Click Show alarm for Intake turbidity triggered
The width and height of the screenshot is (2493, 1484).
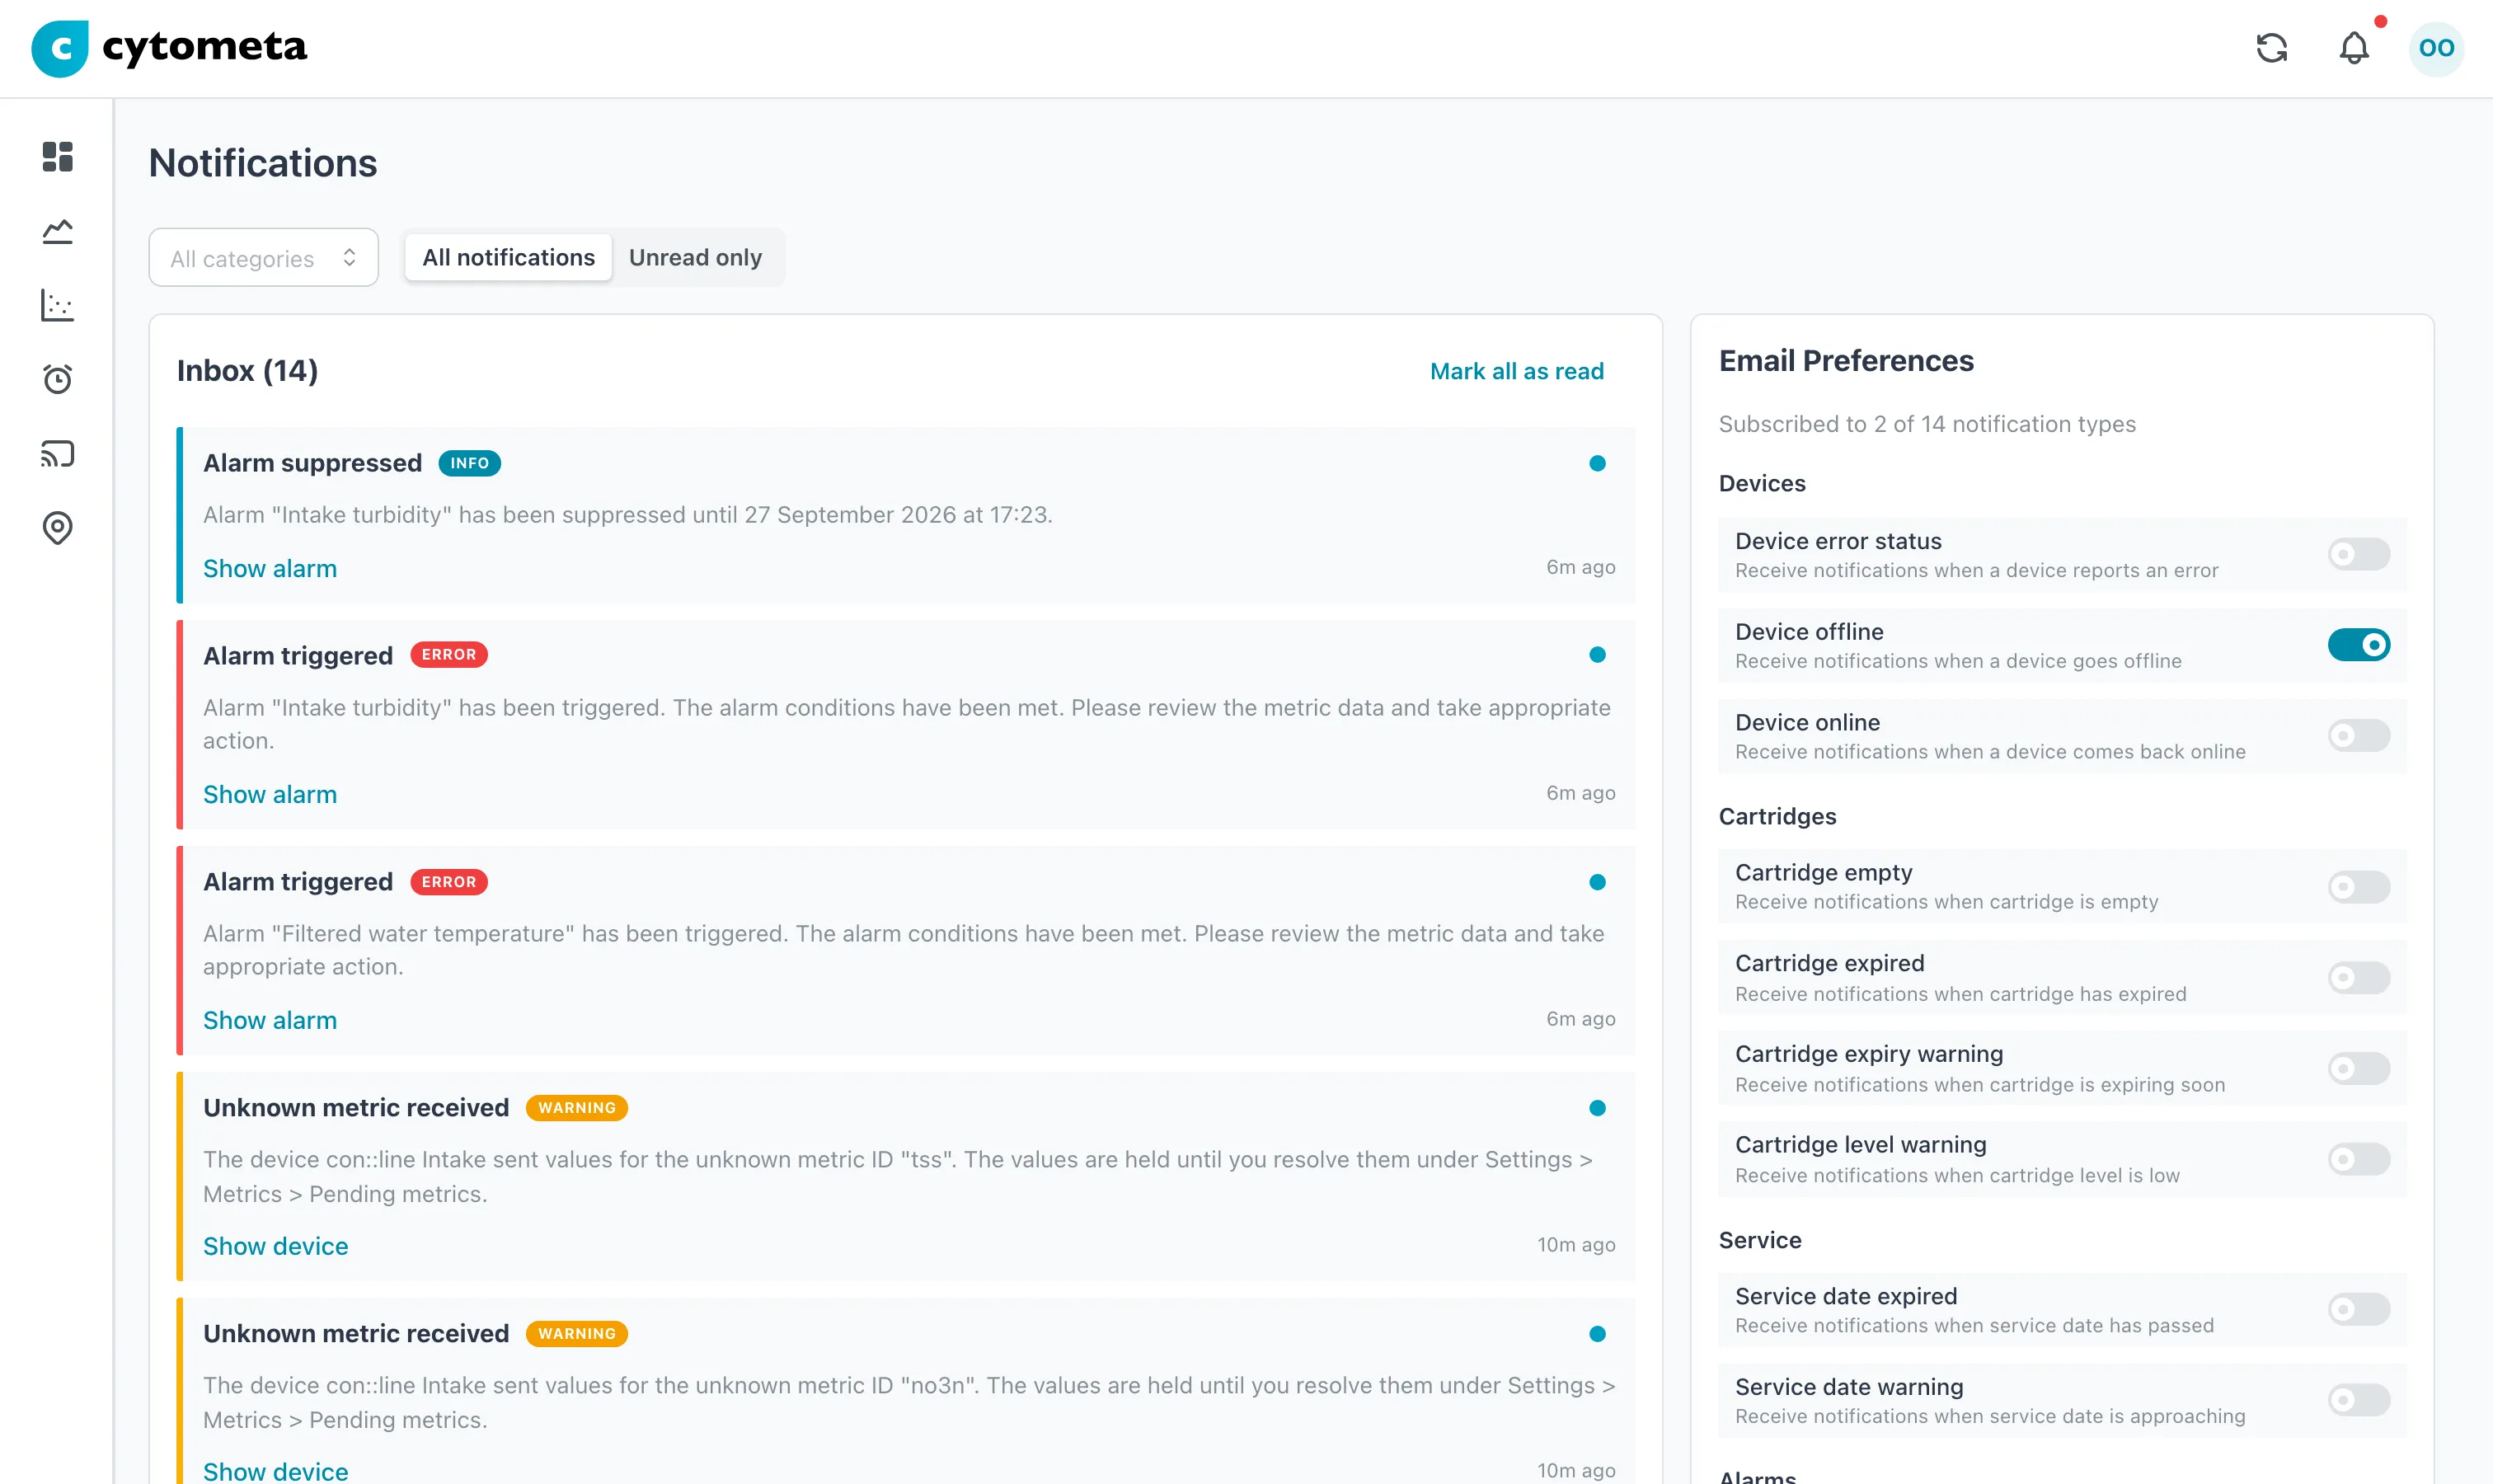coord(270,794)
